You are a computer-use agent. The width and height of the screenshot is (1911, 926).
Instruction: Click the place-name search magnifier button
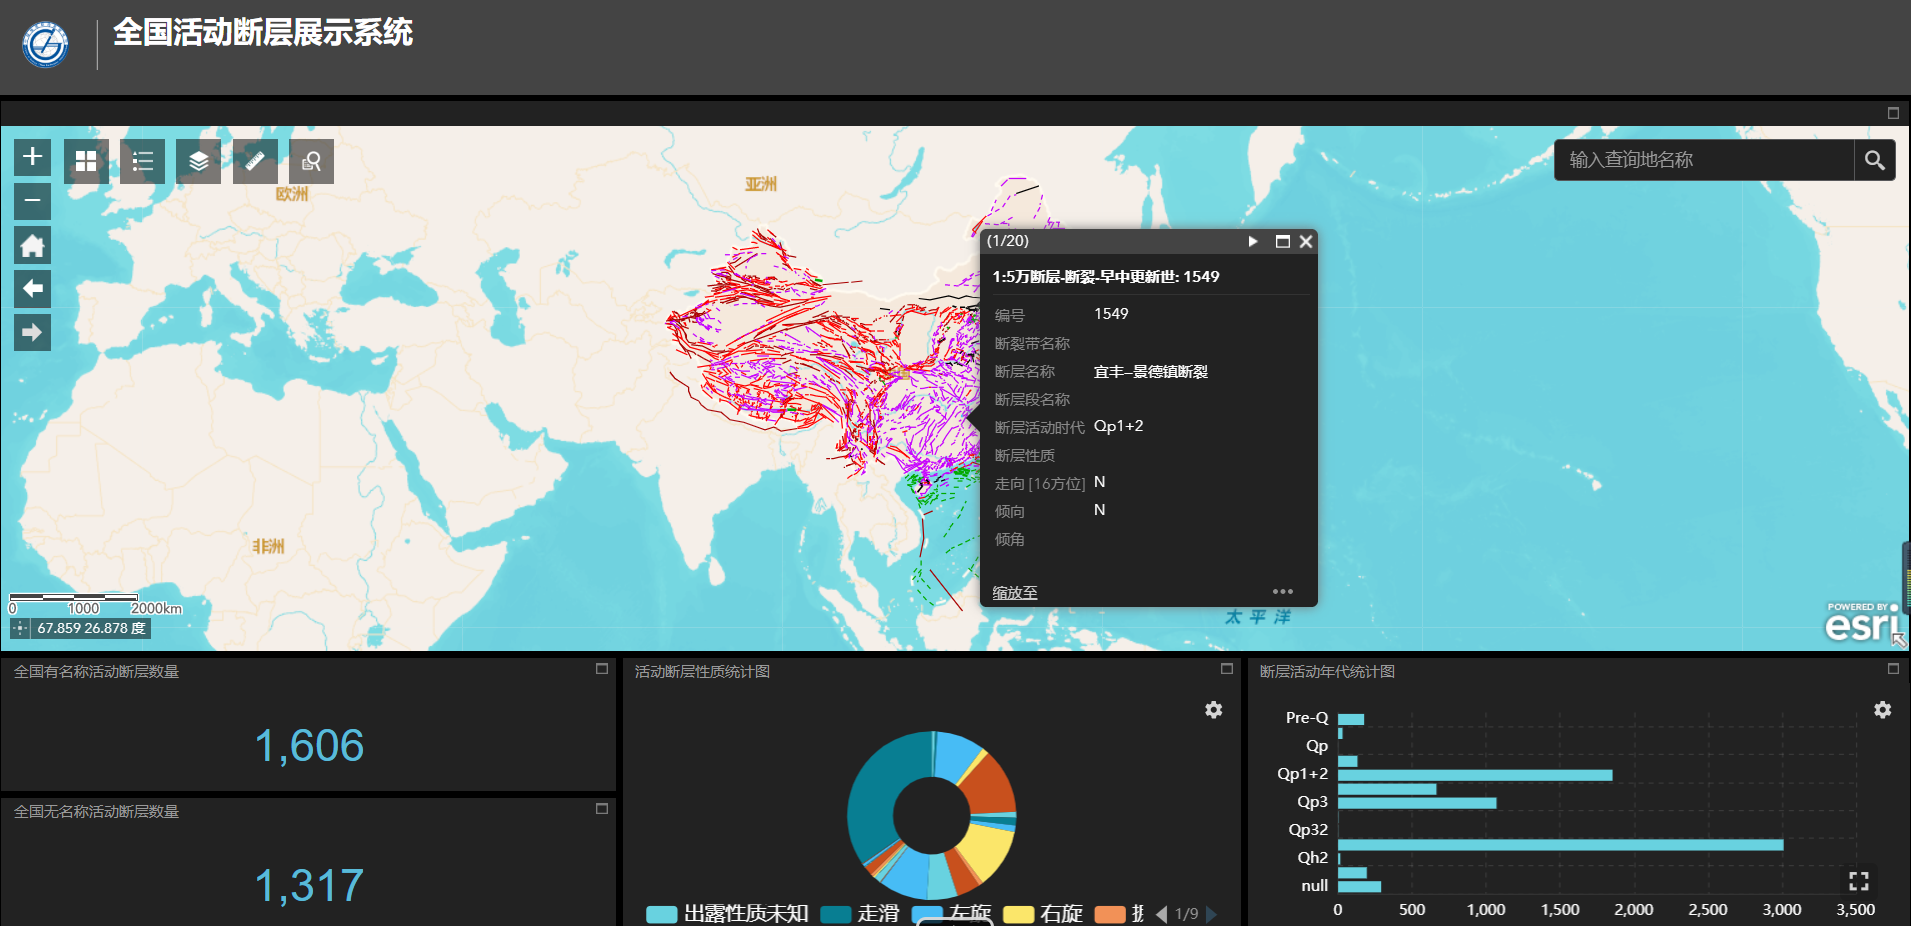pyautogui.click(x=1874, y=160)
